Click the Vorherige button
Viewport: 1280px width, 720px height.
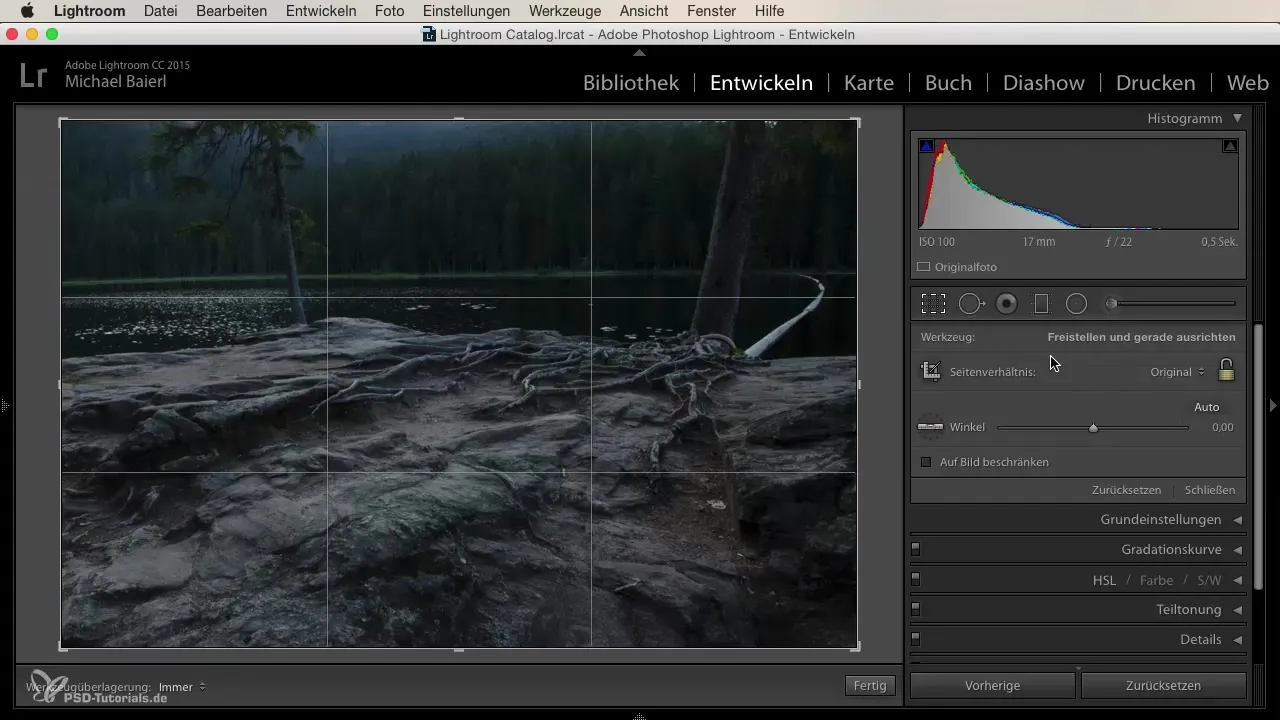[992, 686]
